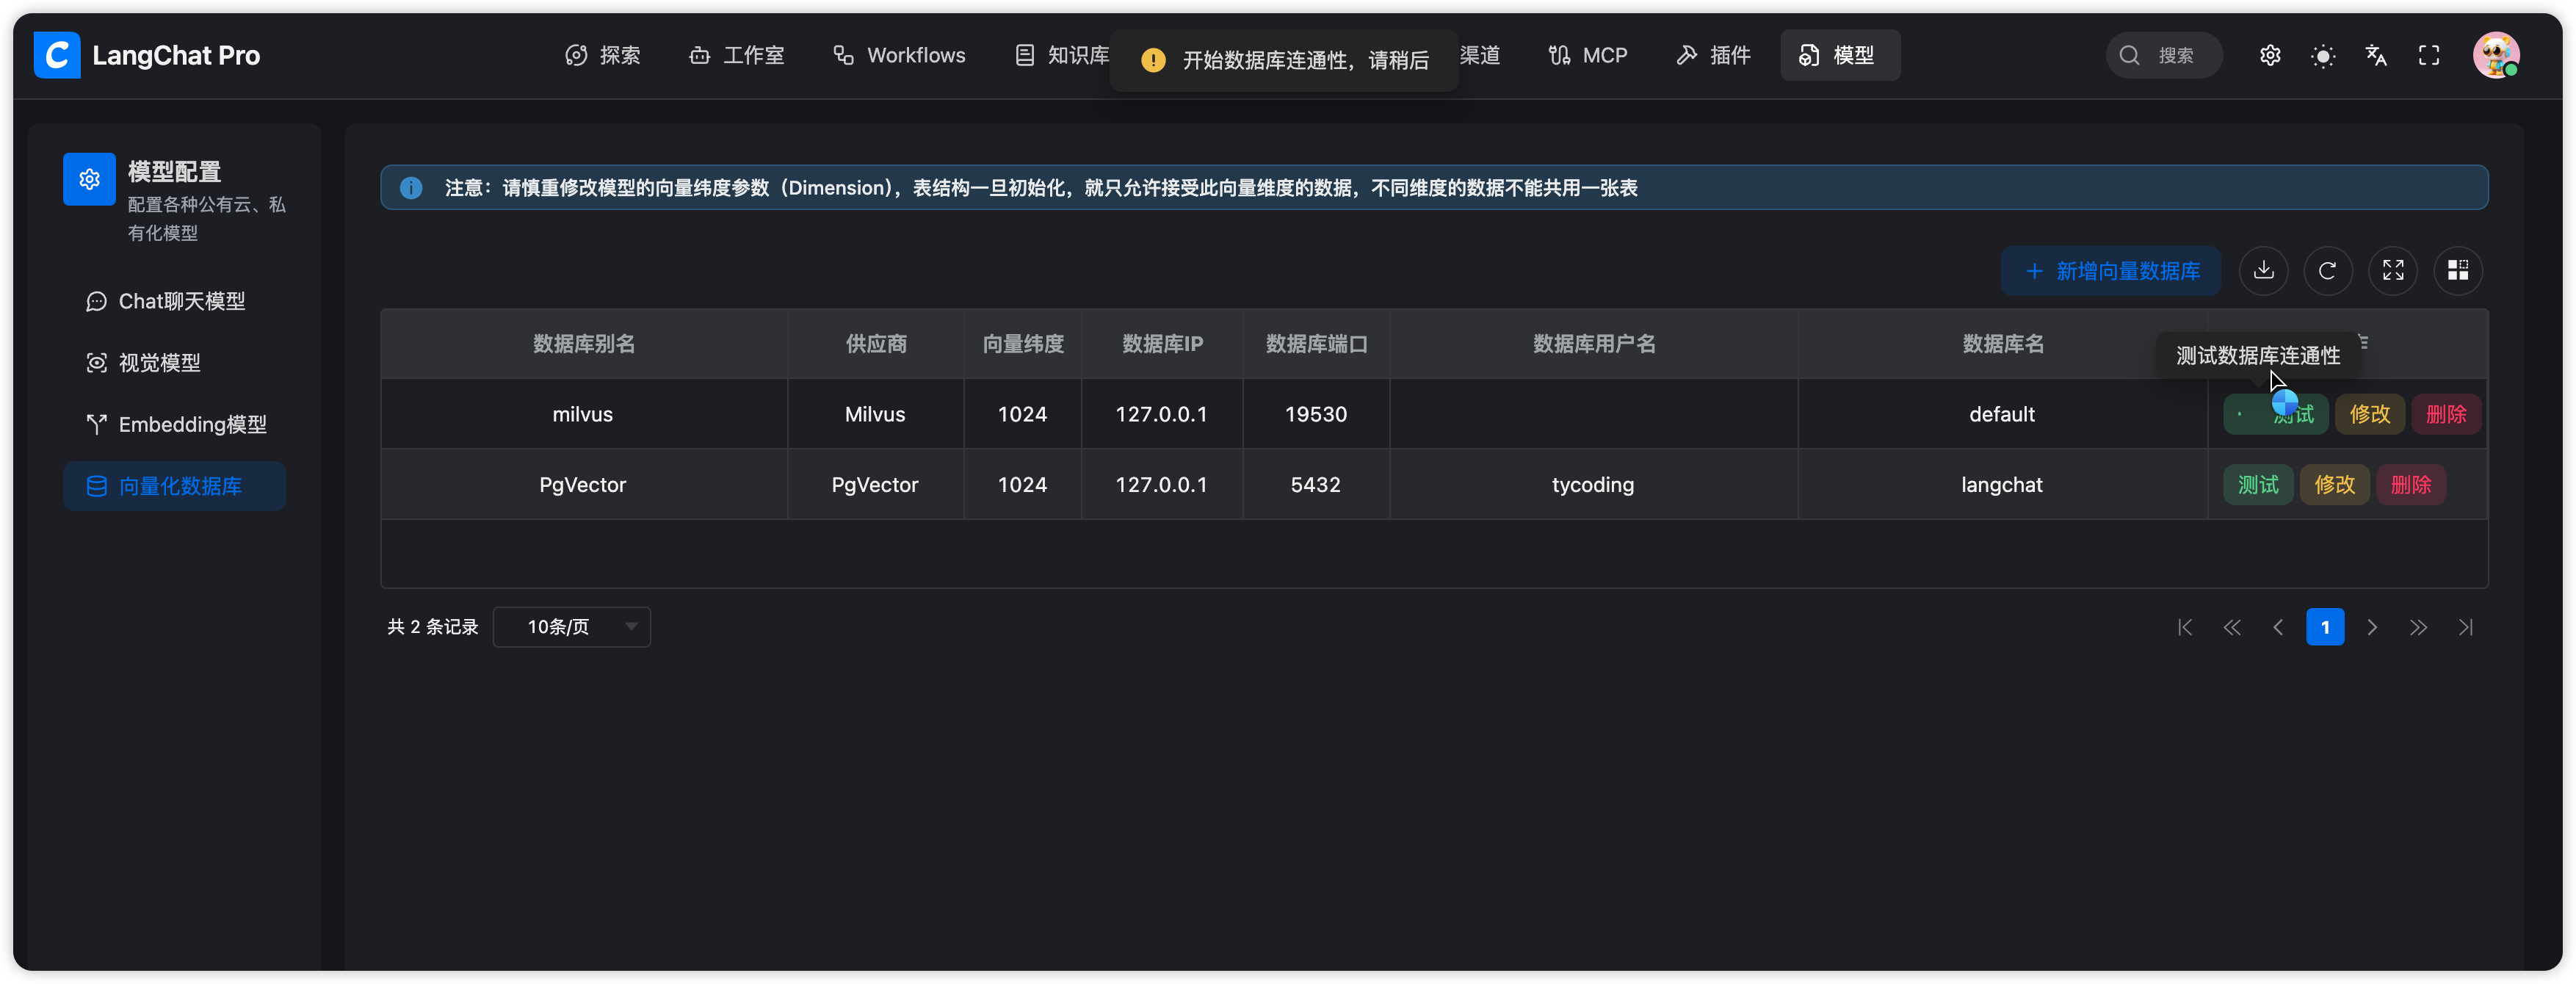Go to next page arrow
2576x984 pixels.
[2371, 627]
